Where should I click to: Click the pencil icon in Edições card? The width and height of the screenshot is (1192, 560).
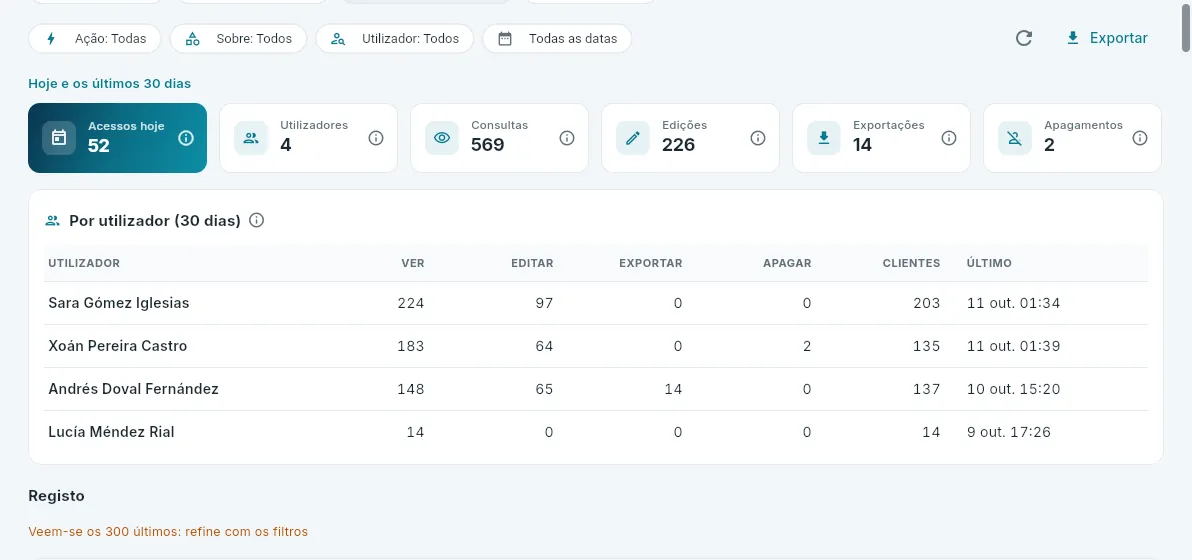pyautogui.click(x=632, y=138)
